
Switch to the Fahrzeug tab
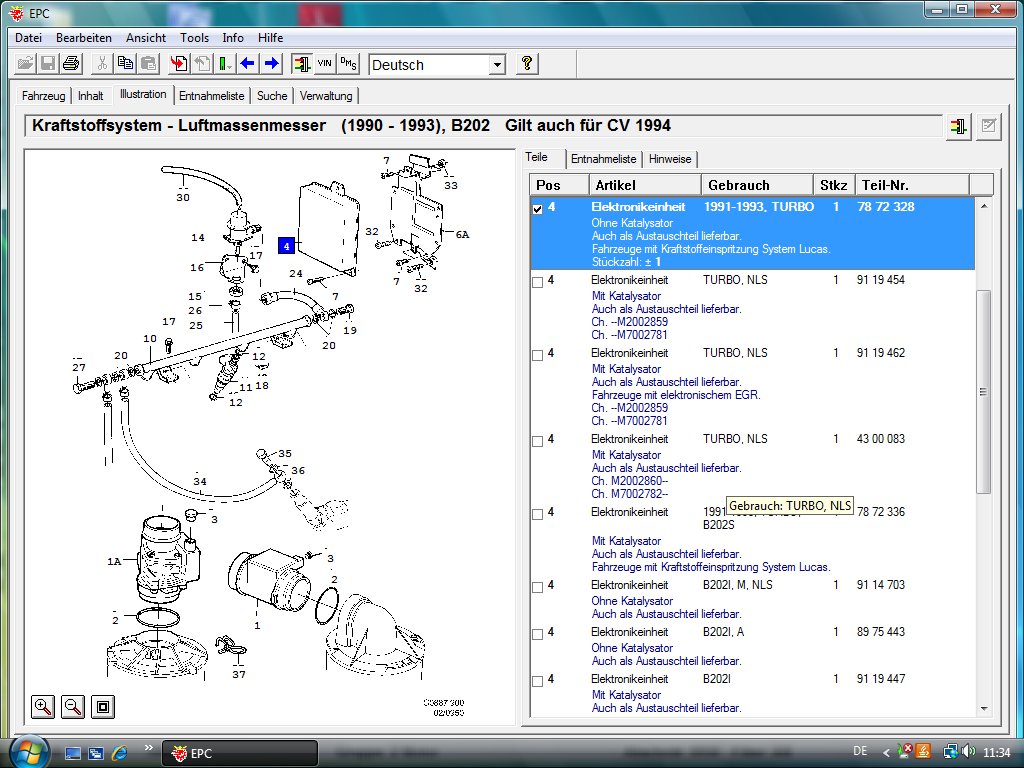[43, 96]
